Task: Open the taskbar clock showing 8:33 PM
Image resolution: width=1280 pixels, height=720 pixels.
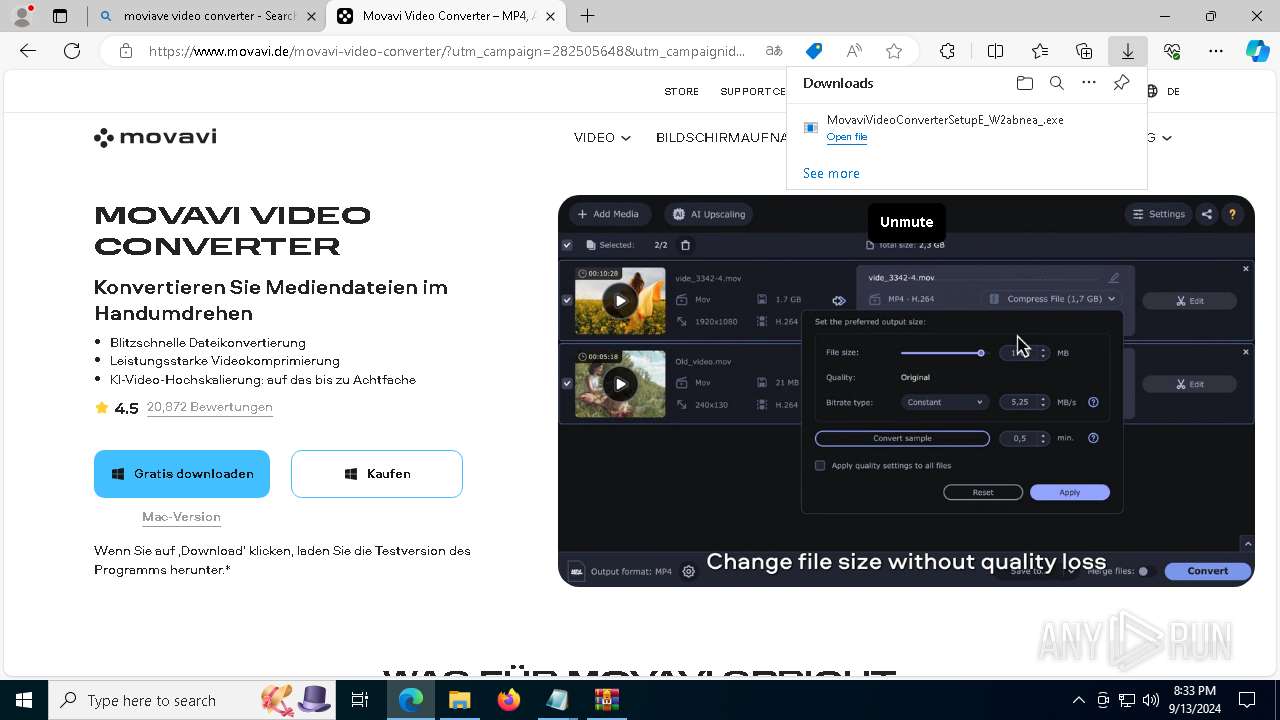Action: point(1194,700)
